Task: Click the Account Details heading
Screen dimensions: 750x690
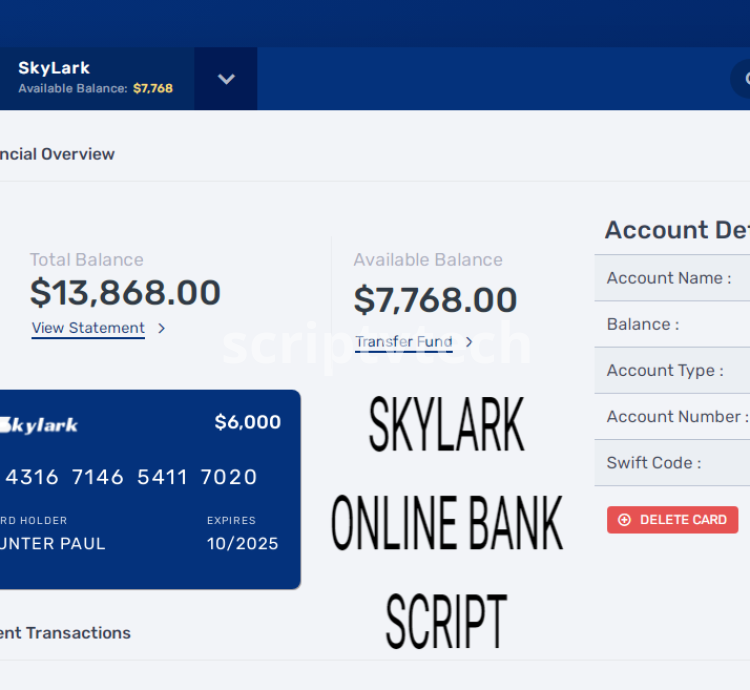Action: coord(677,230)
